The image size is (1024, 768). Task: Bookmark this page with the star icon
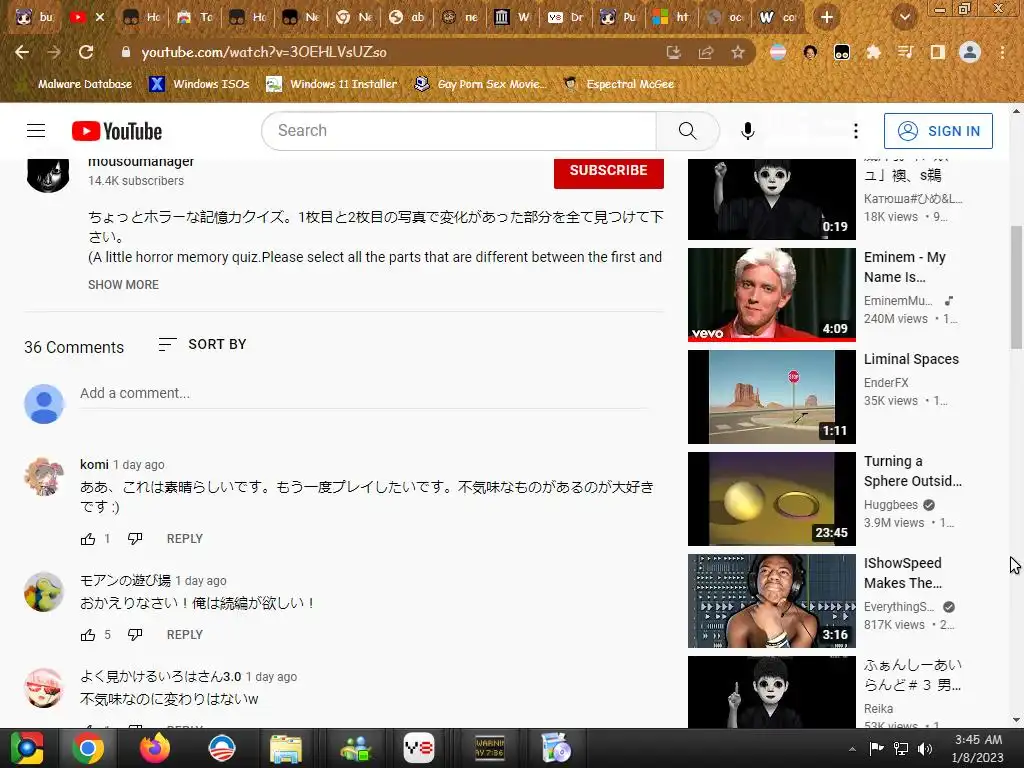pos(737,52)
